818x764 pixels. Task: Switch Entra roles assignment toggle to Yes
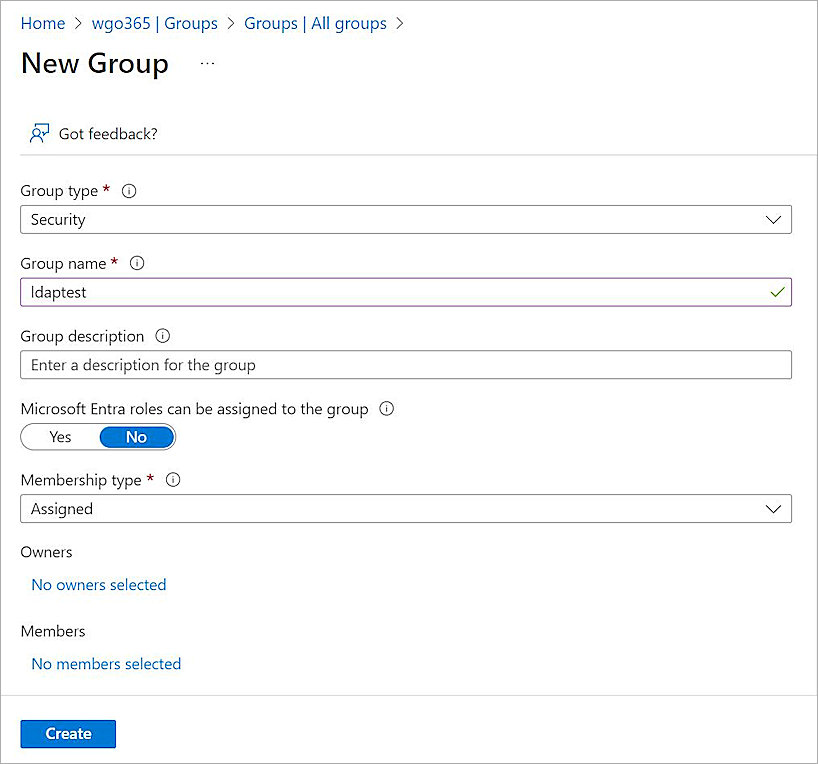59,437
